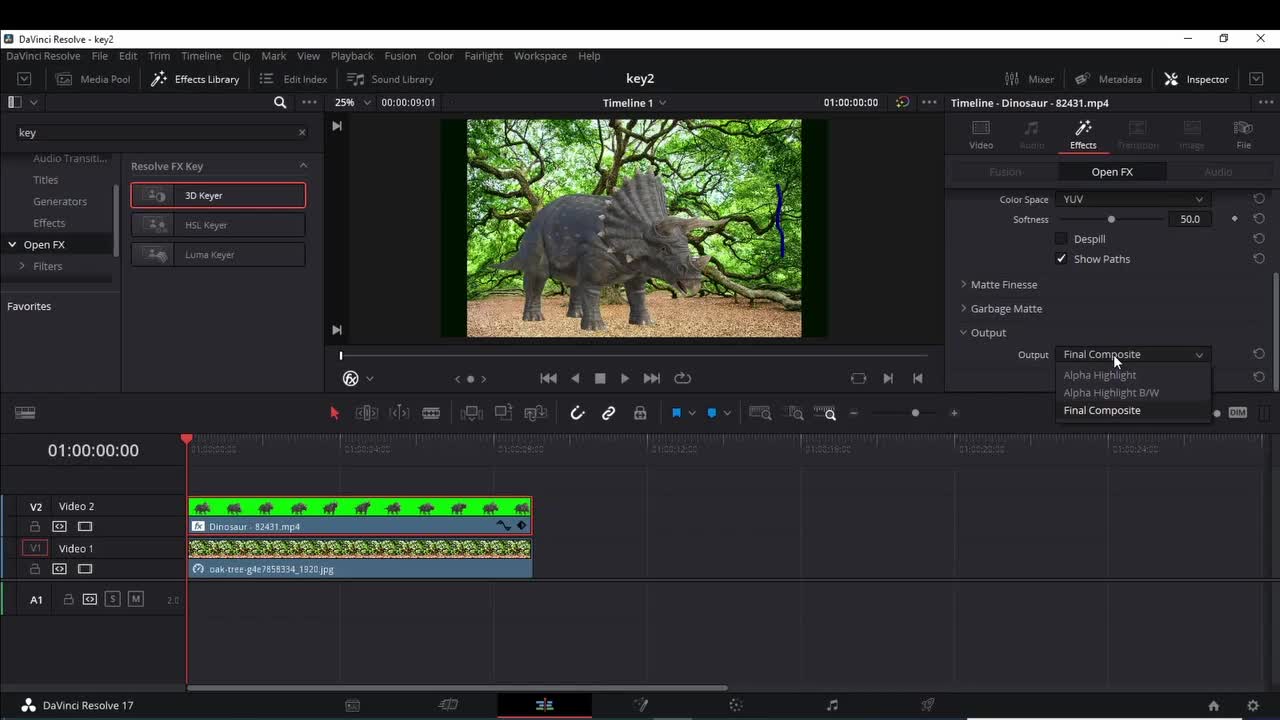Switch to the Open FX sub-tab
1280x720 pixels.
click(1112, 172)
